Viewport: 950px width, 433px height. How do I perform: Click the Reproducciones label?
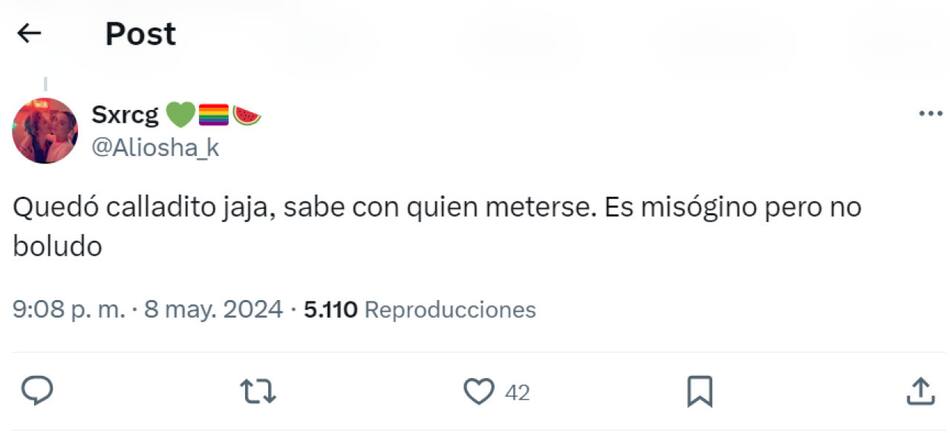[450, 310]
